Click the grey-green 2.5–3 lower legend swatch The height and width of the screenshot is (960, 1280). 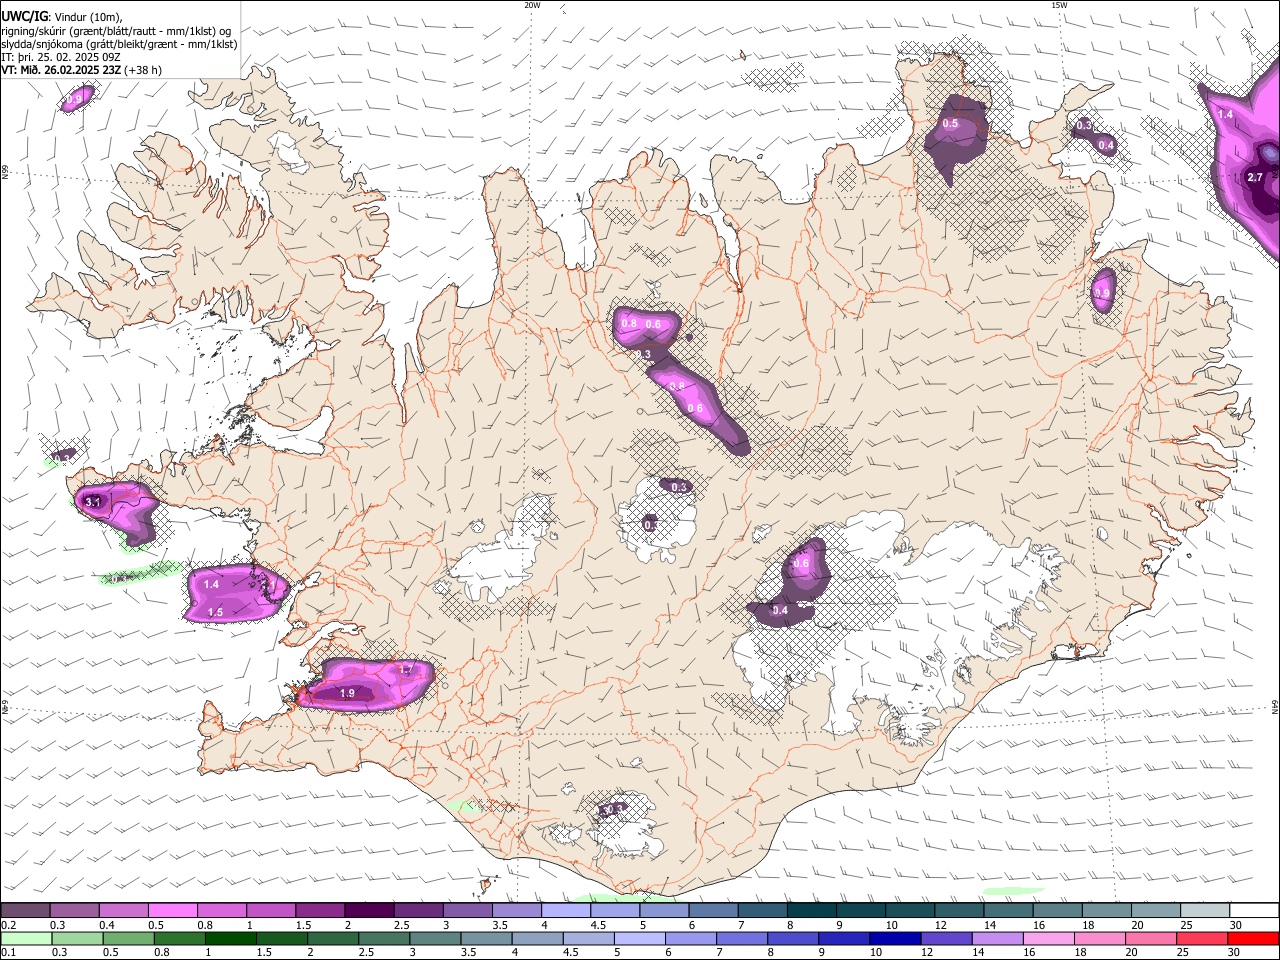pos(384,938)
